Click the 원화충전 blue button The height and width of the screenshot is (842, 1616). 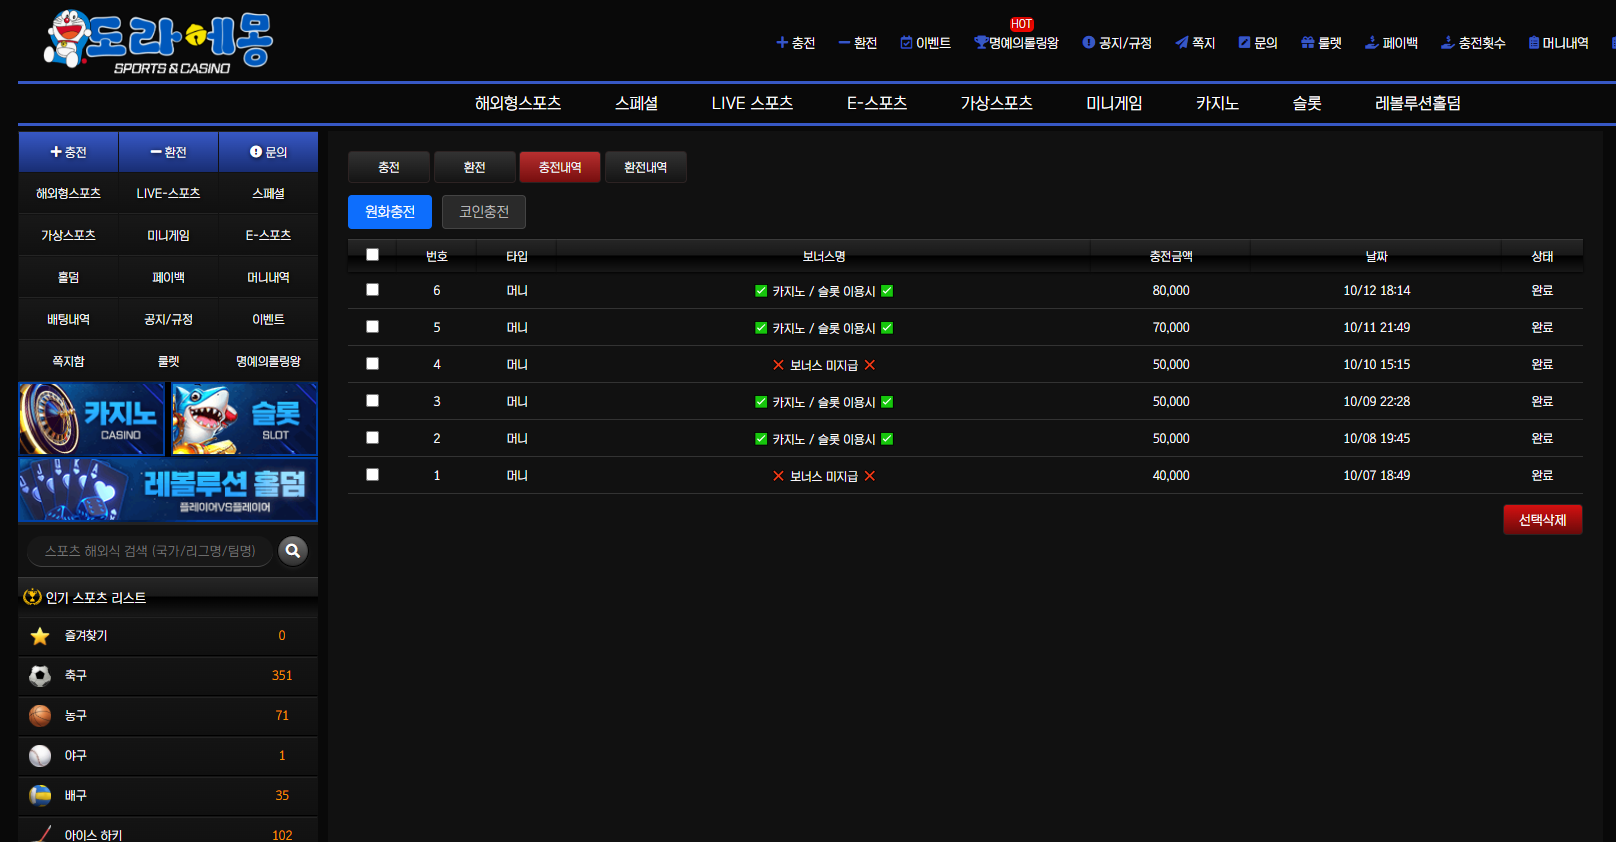[390, 212]
